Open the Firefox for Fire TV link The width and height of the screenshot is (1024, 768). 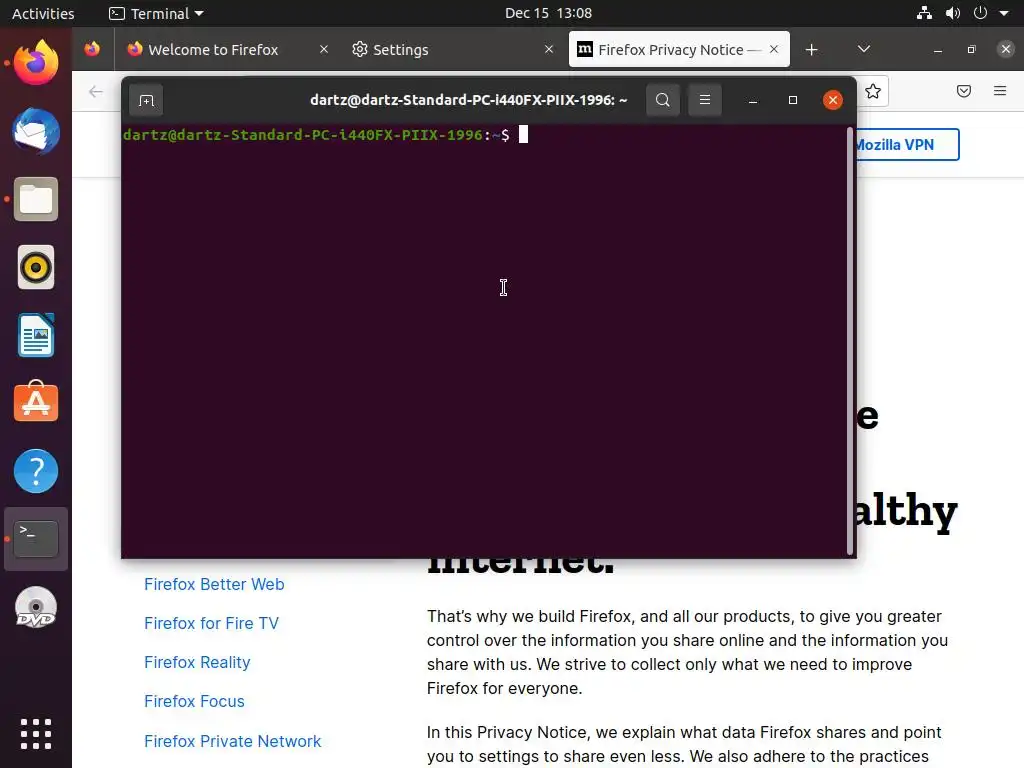pyautogui.click(x=212, y=624)
